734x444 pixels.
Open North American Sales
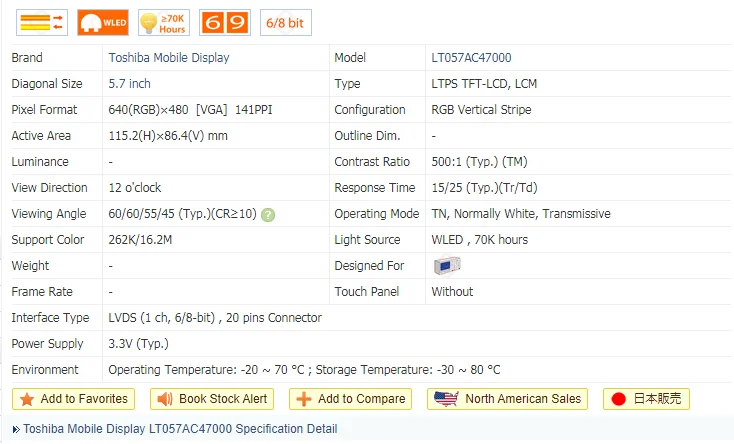[507, 399]
